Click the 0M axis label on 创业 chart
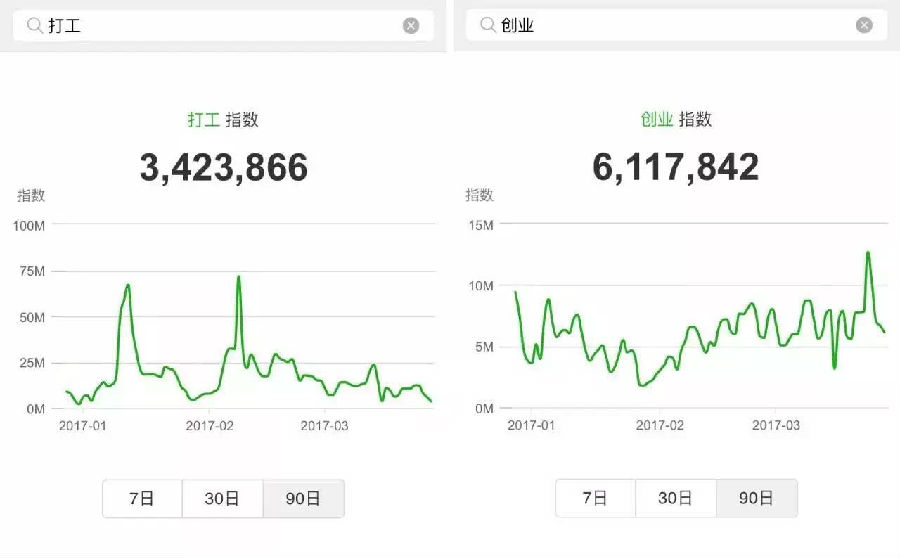 coord(484,409)
